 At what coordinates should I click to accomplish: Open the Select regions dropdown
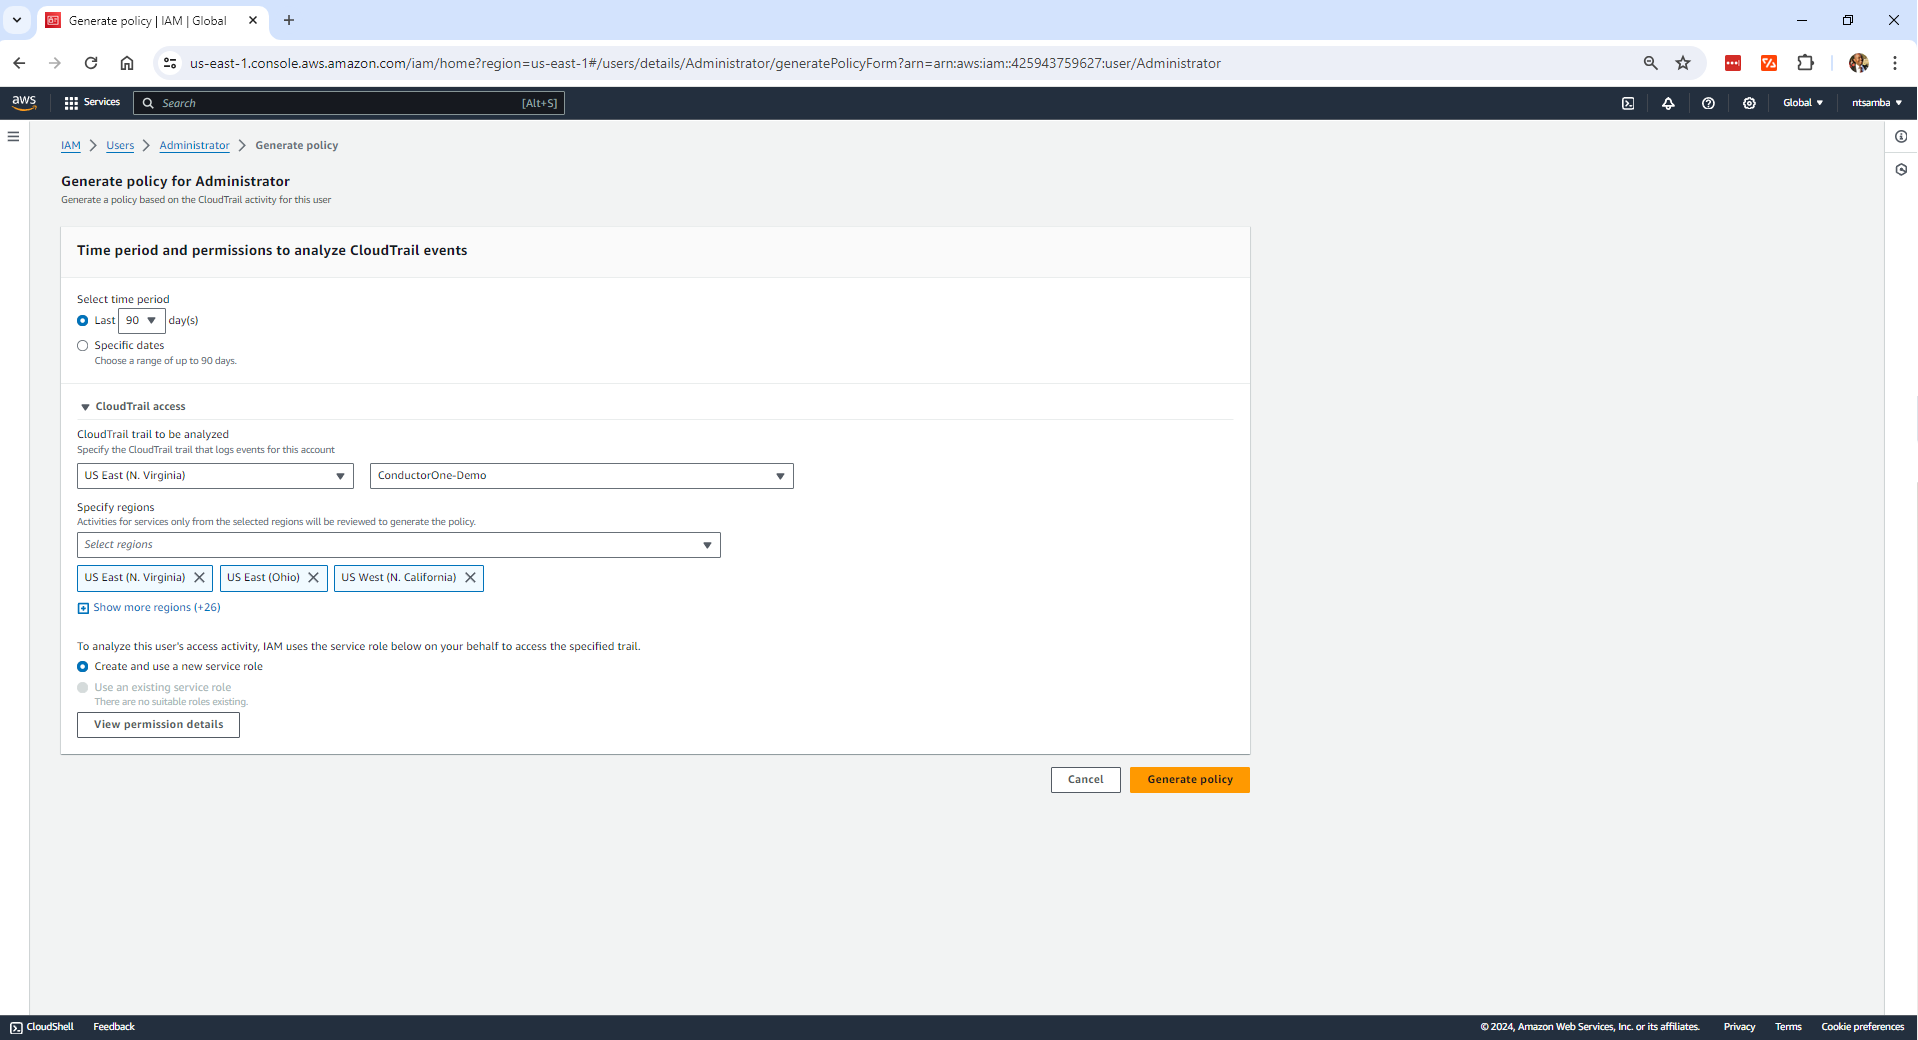(x=398, y=545)
